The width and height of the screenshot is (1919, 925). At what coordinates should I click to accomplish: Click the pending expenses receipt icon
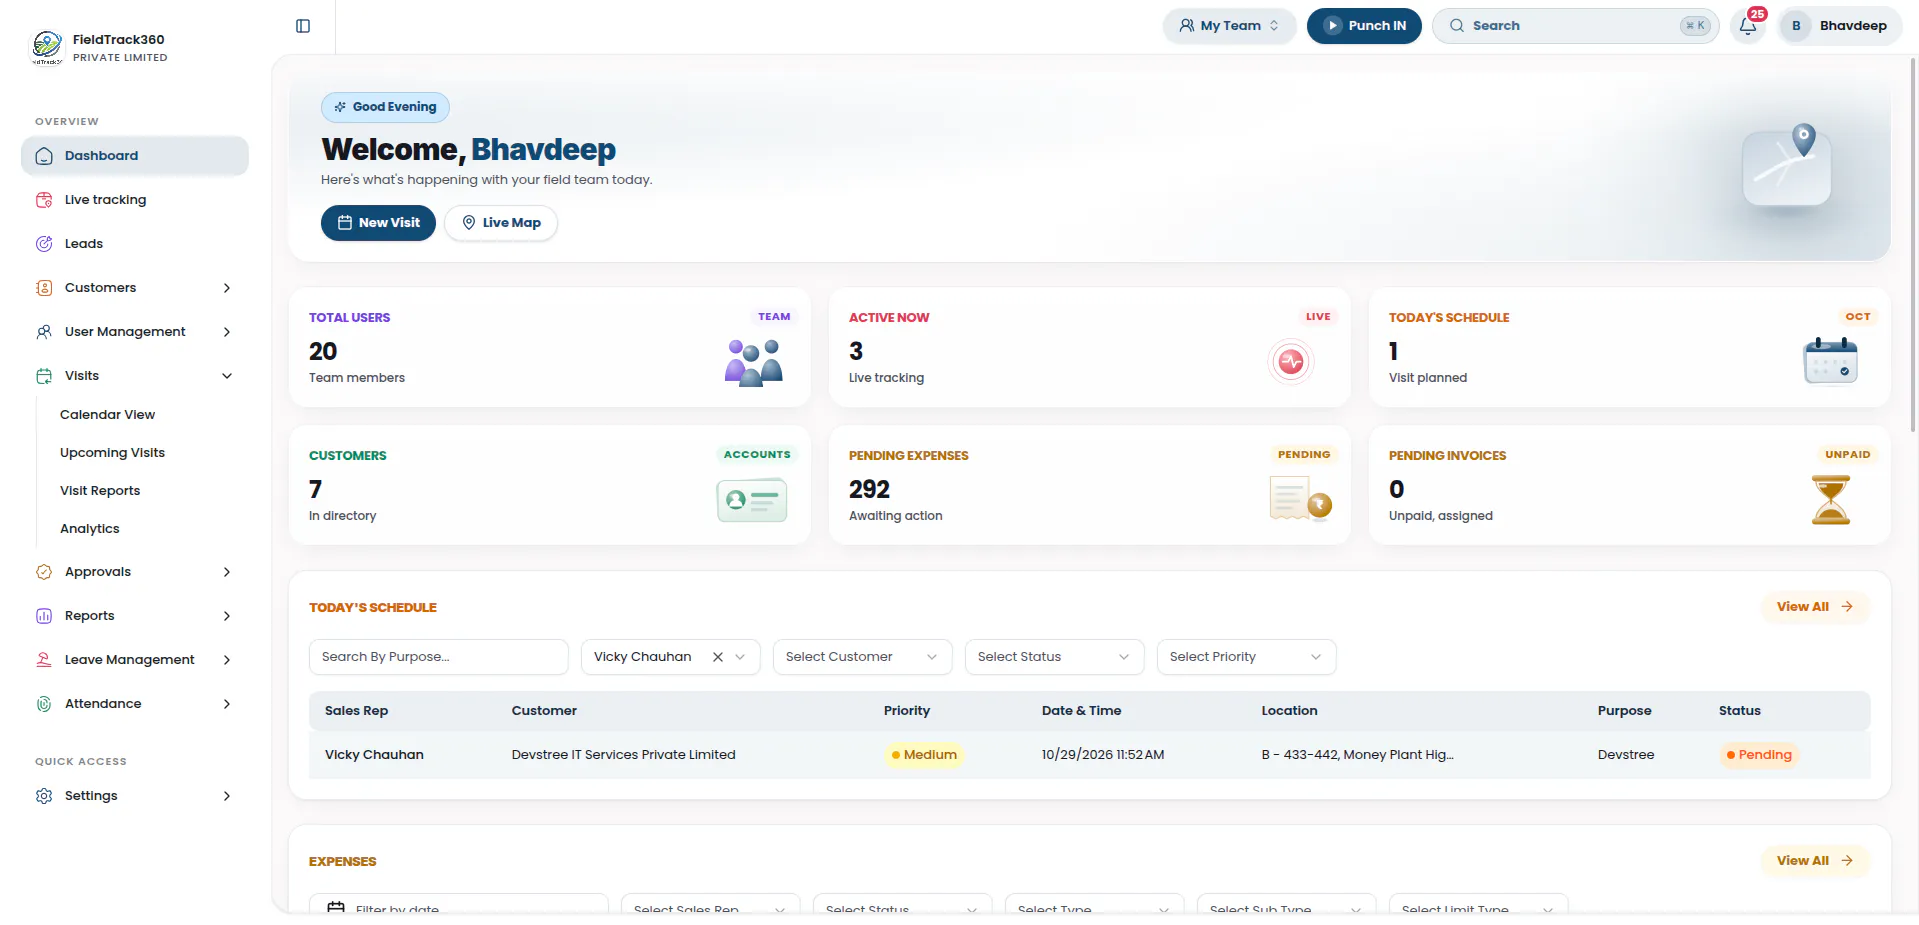[1300, 498]
